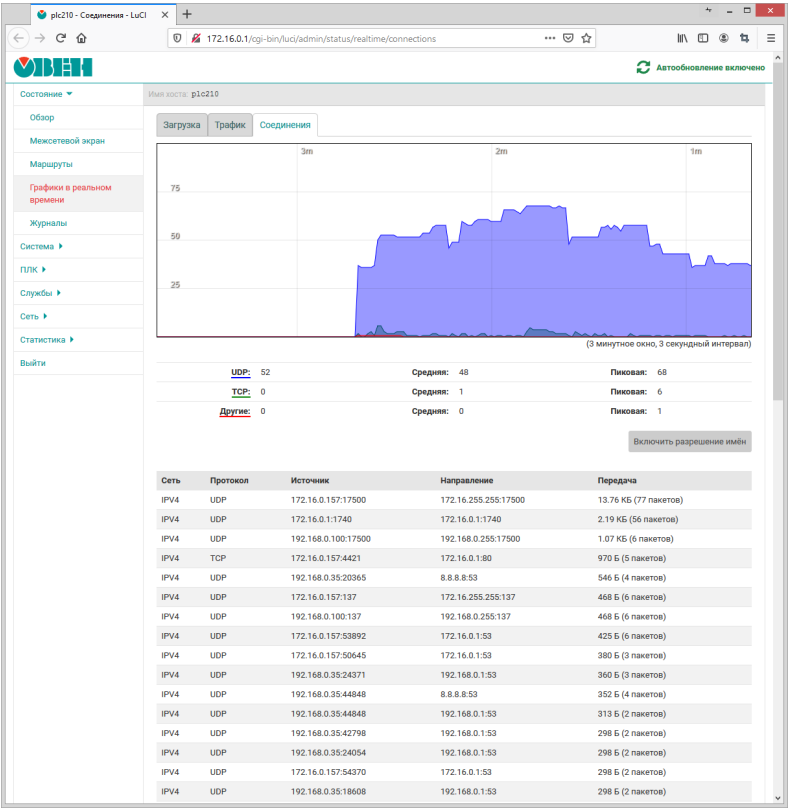This screenshot has height=812, width=793.
Task: Collapse the Состояние menu section
Action: point(46,94)
